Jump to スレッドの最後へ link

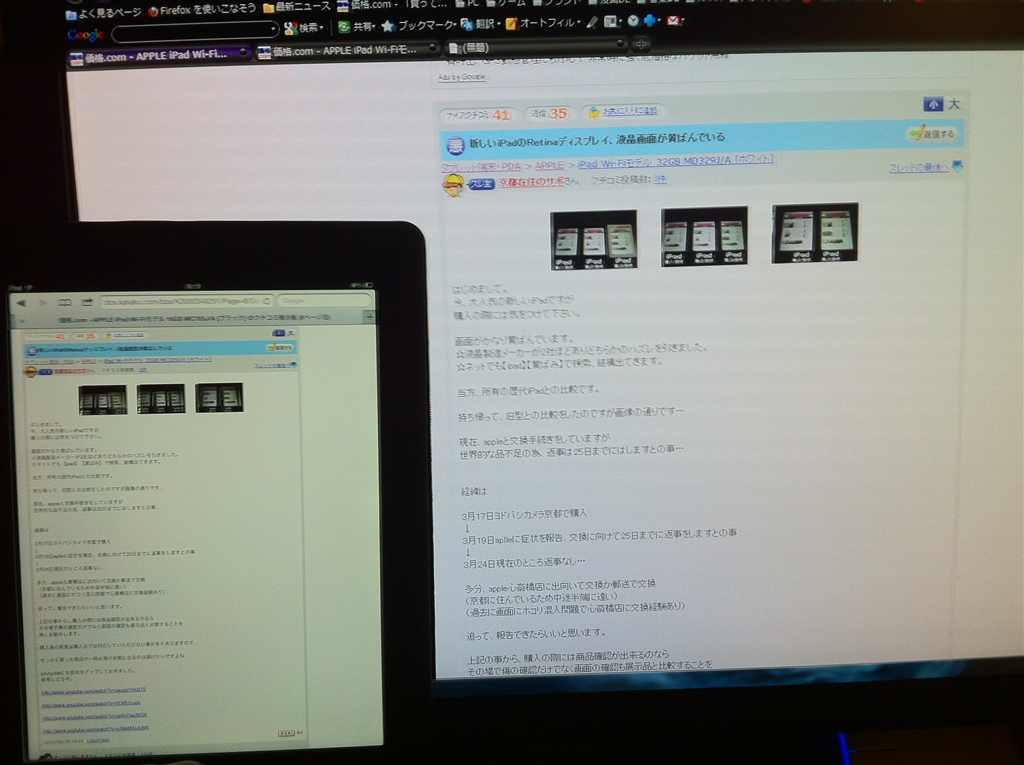pyautogui.click(x=918, y=168)
